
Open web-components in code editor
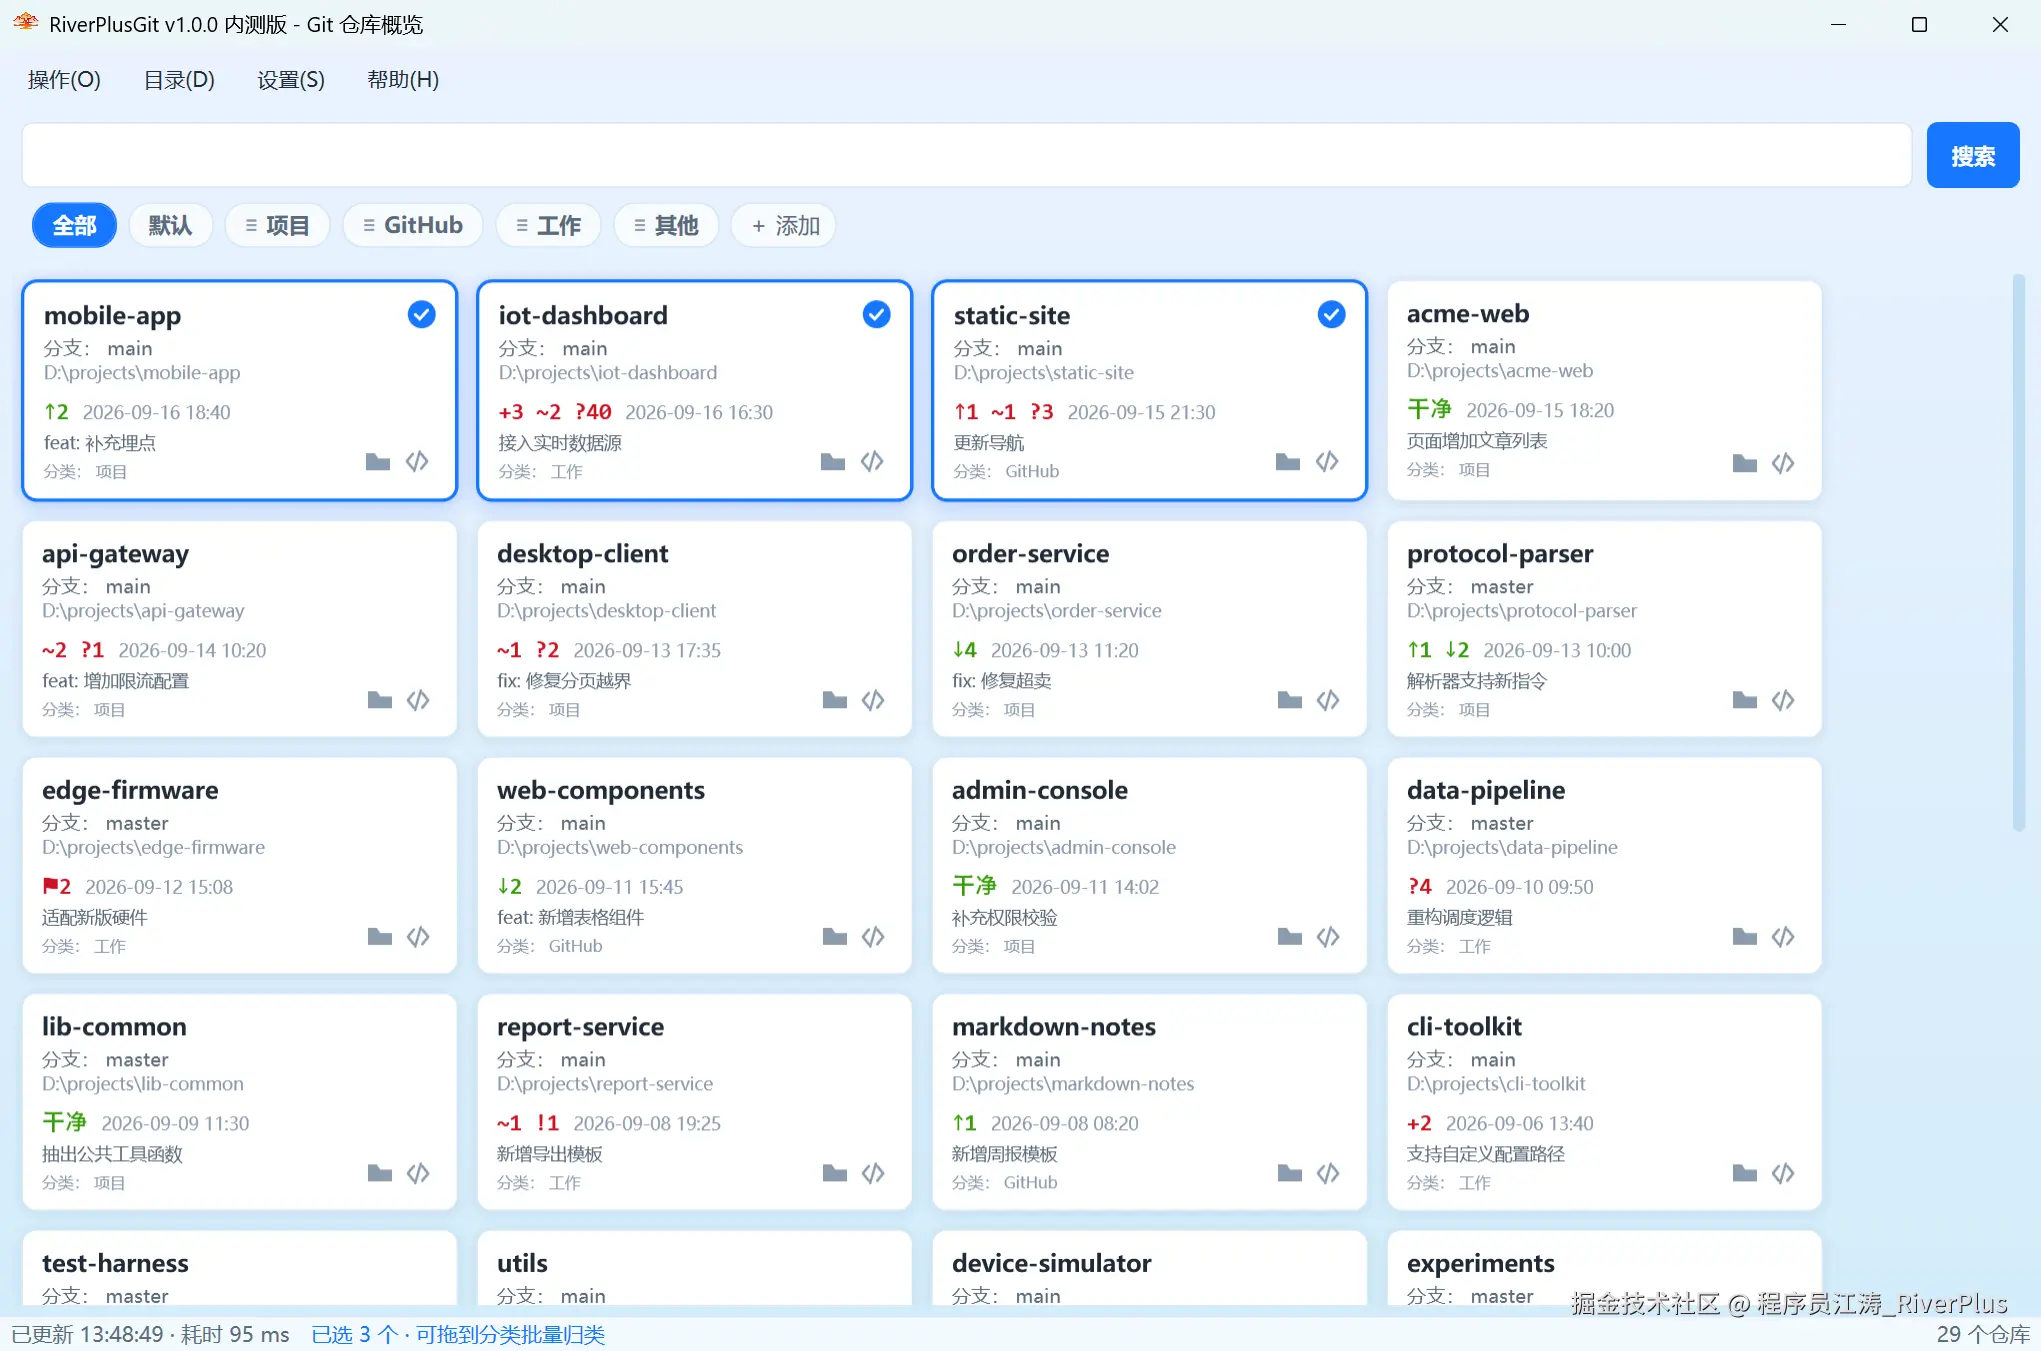(x=873, y=937)
